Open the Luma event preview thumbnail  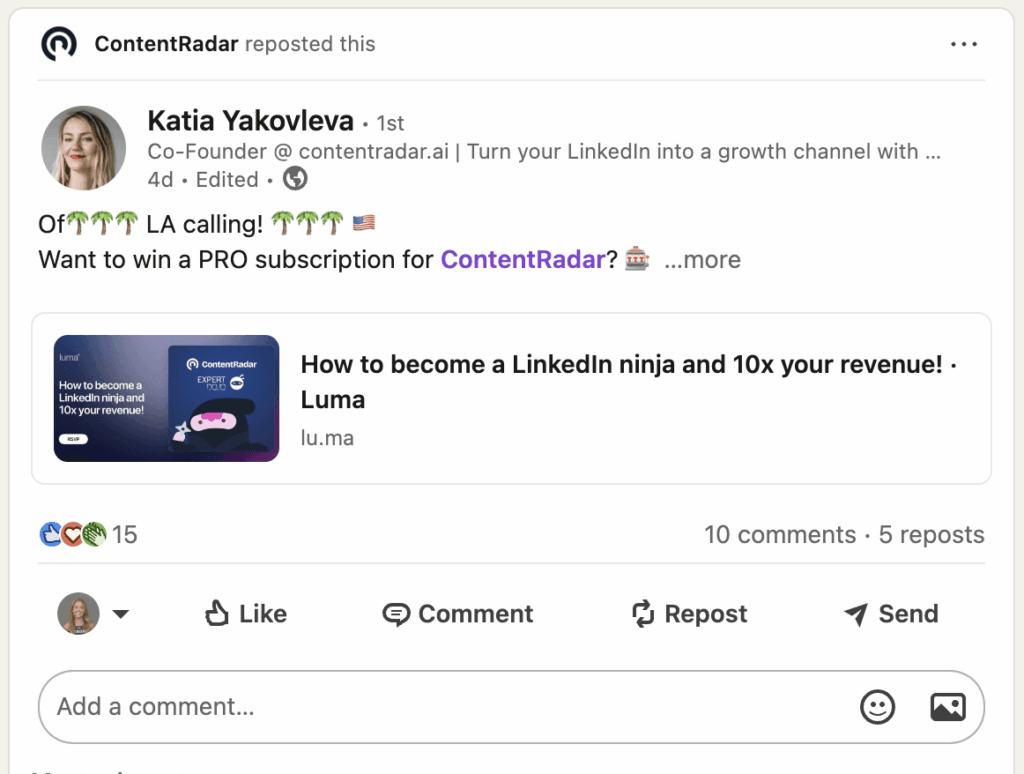click(x=166, y=398)
